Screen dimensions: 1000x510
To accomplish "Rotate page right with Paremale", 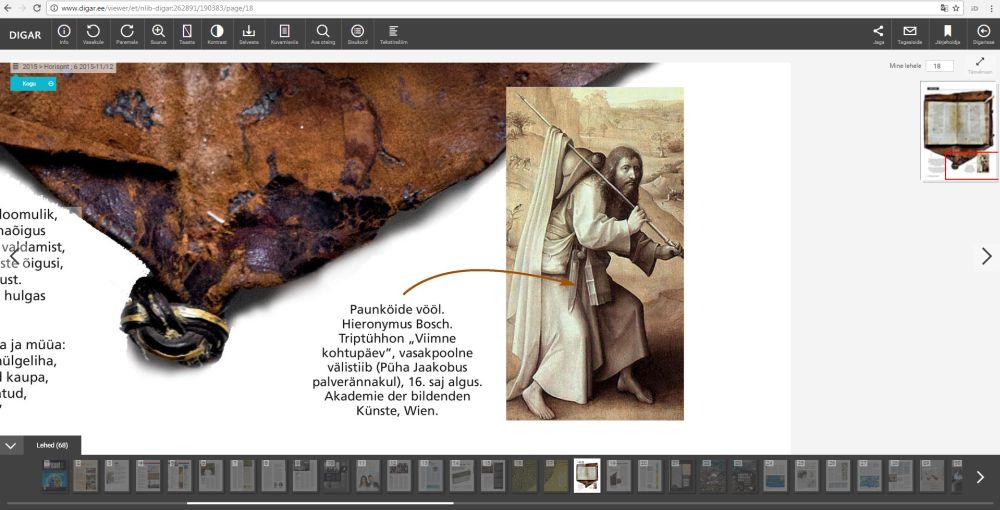I will [x=127, y=33].
